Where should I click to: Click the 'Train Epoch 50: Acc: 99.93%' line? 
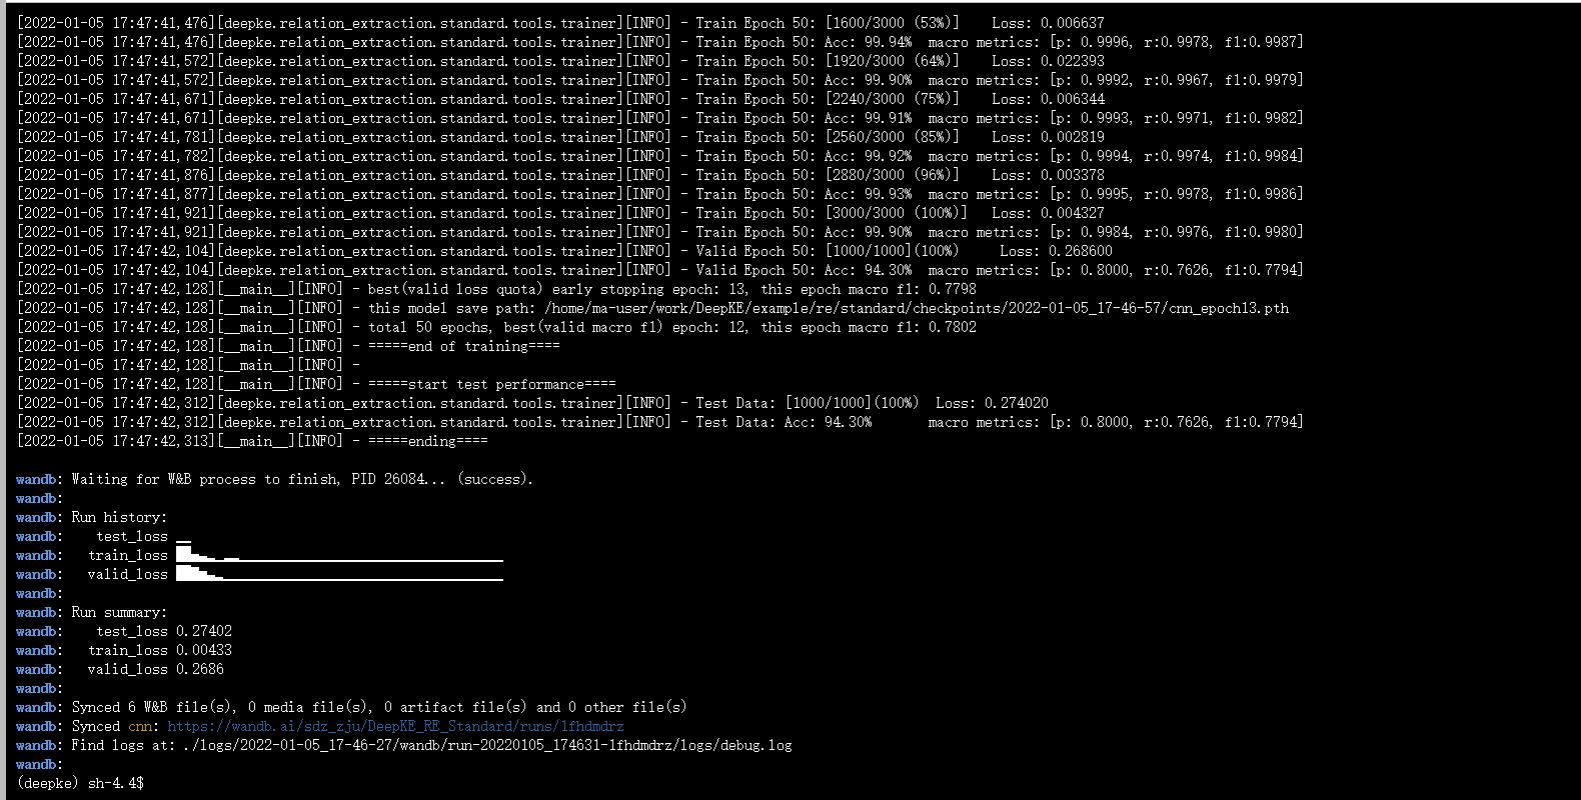click(x=660, y=194)
